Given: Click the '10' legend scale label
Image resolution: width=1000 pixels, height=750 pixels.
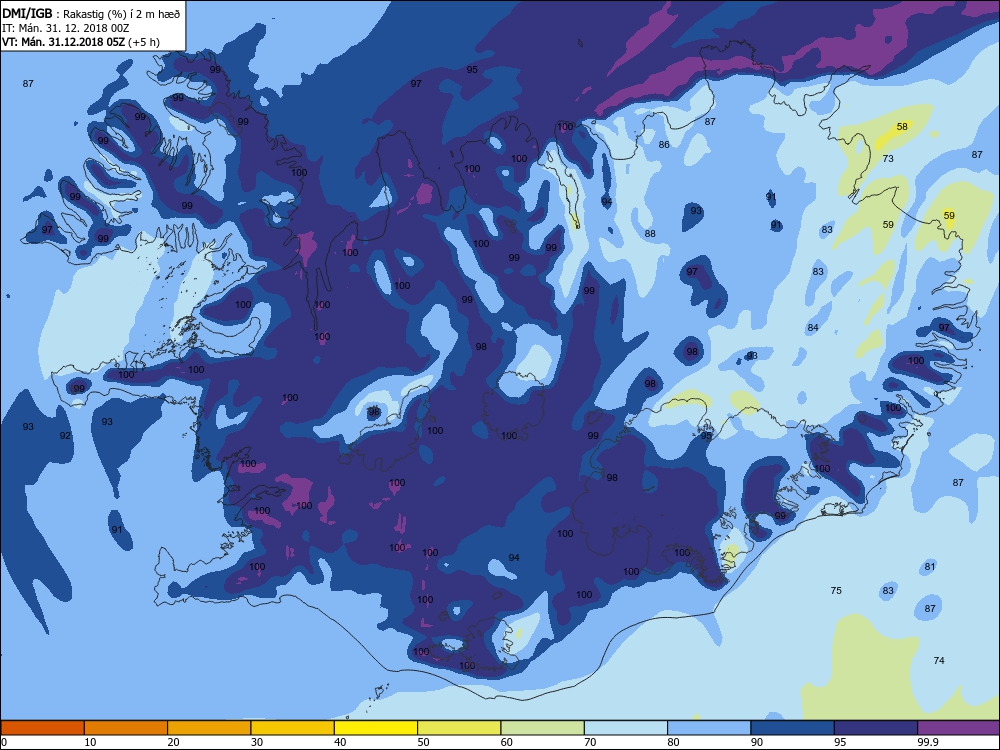Looking at the screenshot, I should click(90, 742).
